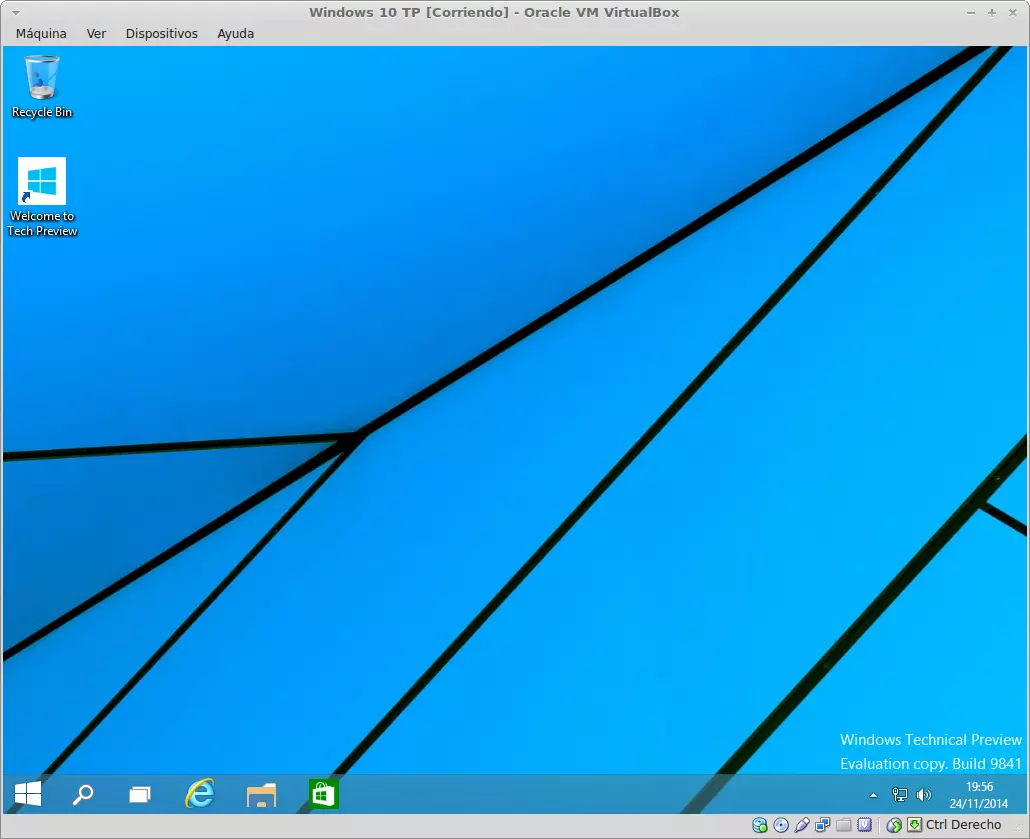Viewport: 1030px width, 839px height.
Task: Open the Windows Store taskbar icon
Action: point(324,795)
